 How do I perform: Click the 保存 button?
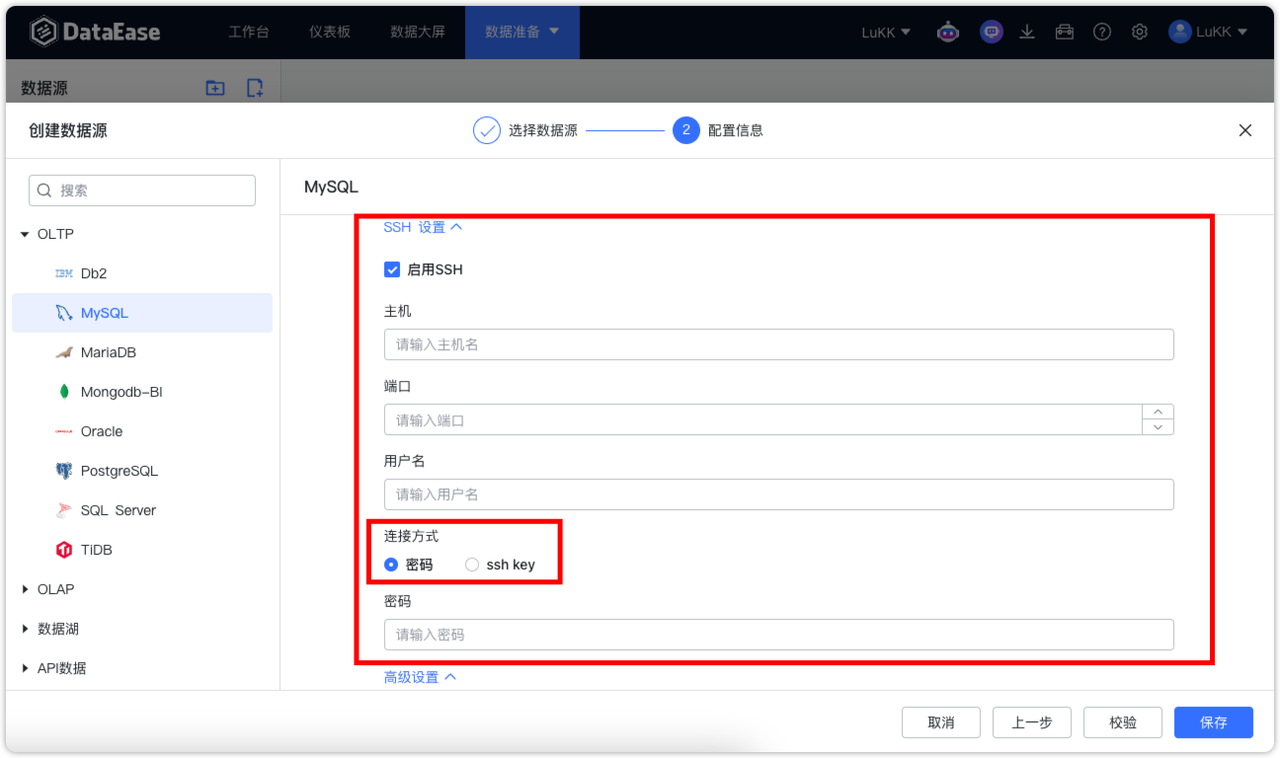tap(1214, 722)
